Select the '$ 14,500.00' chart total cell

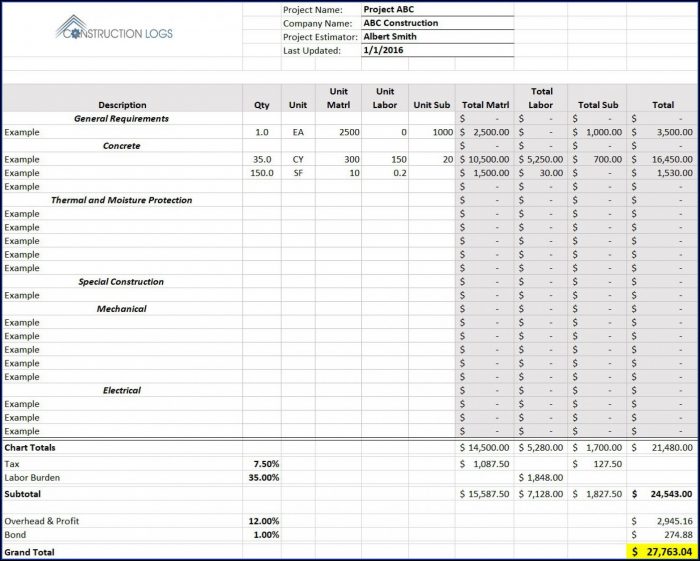485,448
